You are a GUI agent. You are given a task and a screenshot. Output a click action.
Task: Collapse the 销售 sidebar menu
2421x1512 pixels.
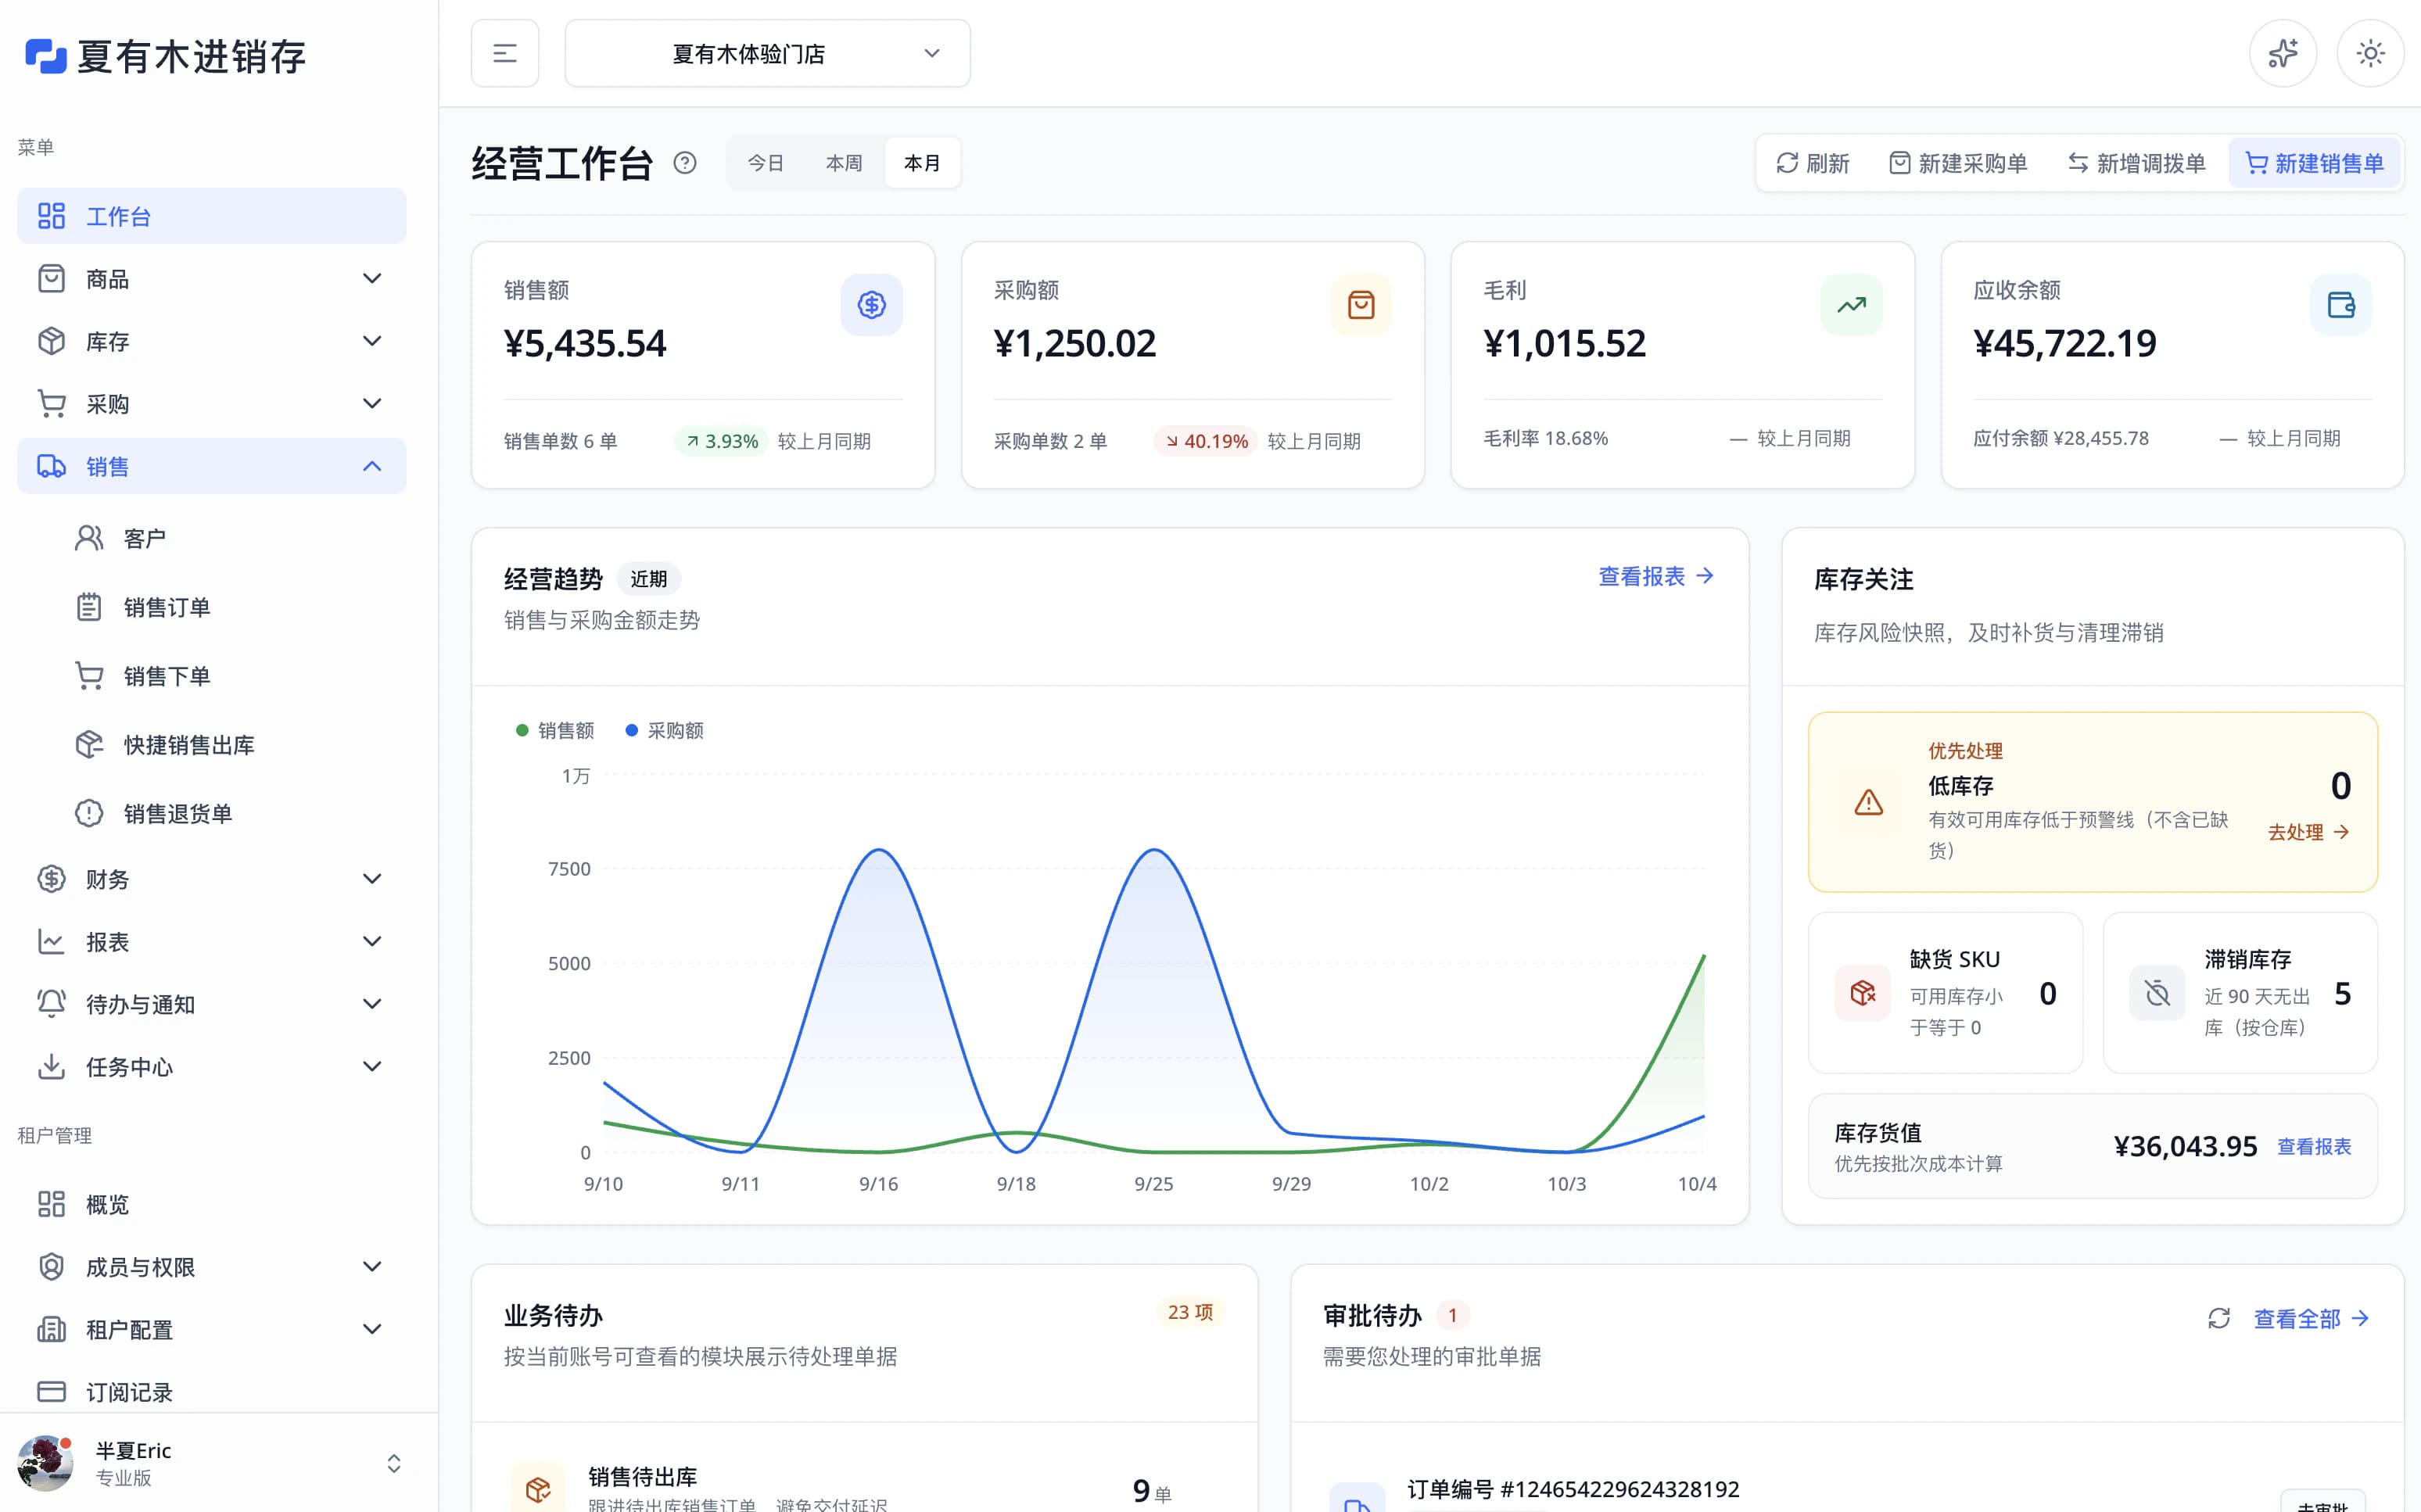(x=212, y=466)
